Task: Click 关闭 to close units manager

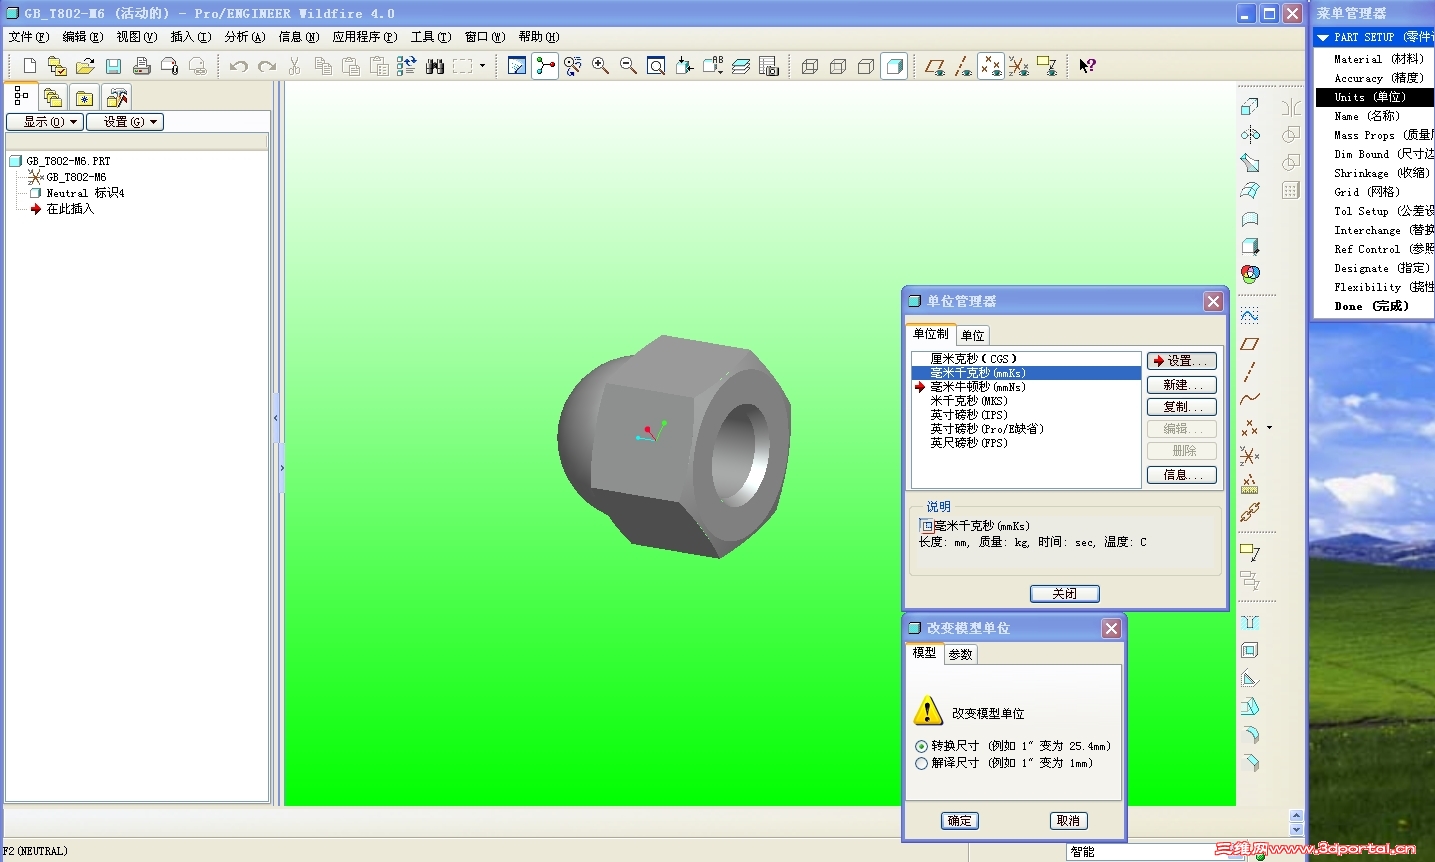Action: 1065,593
